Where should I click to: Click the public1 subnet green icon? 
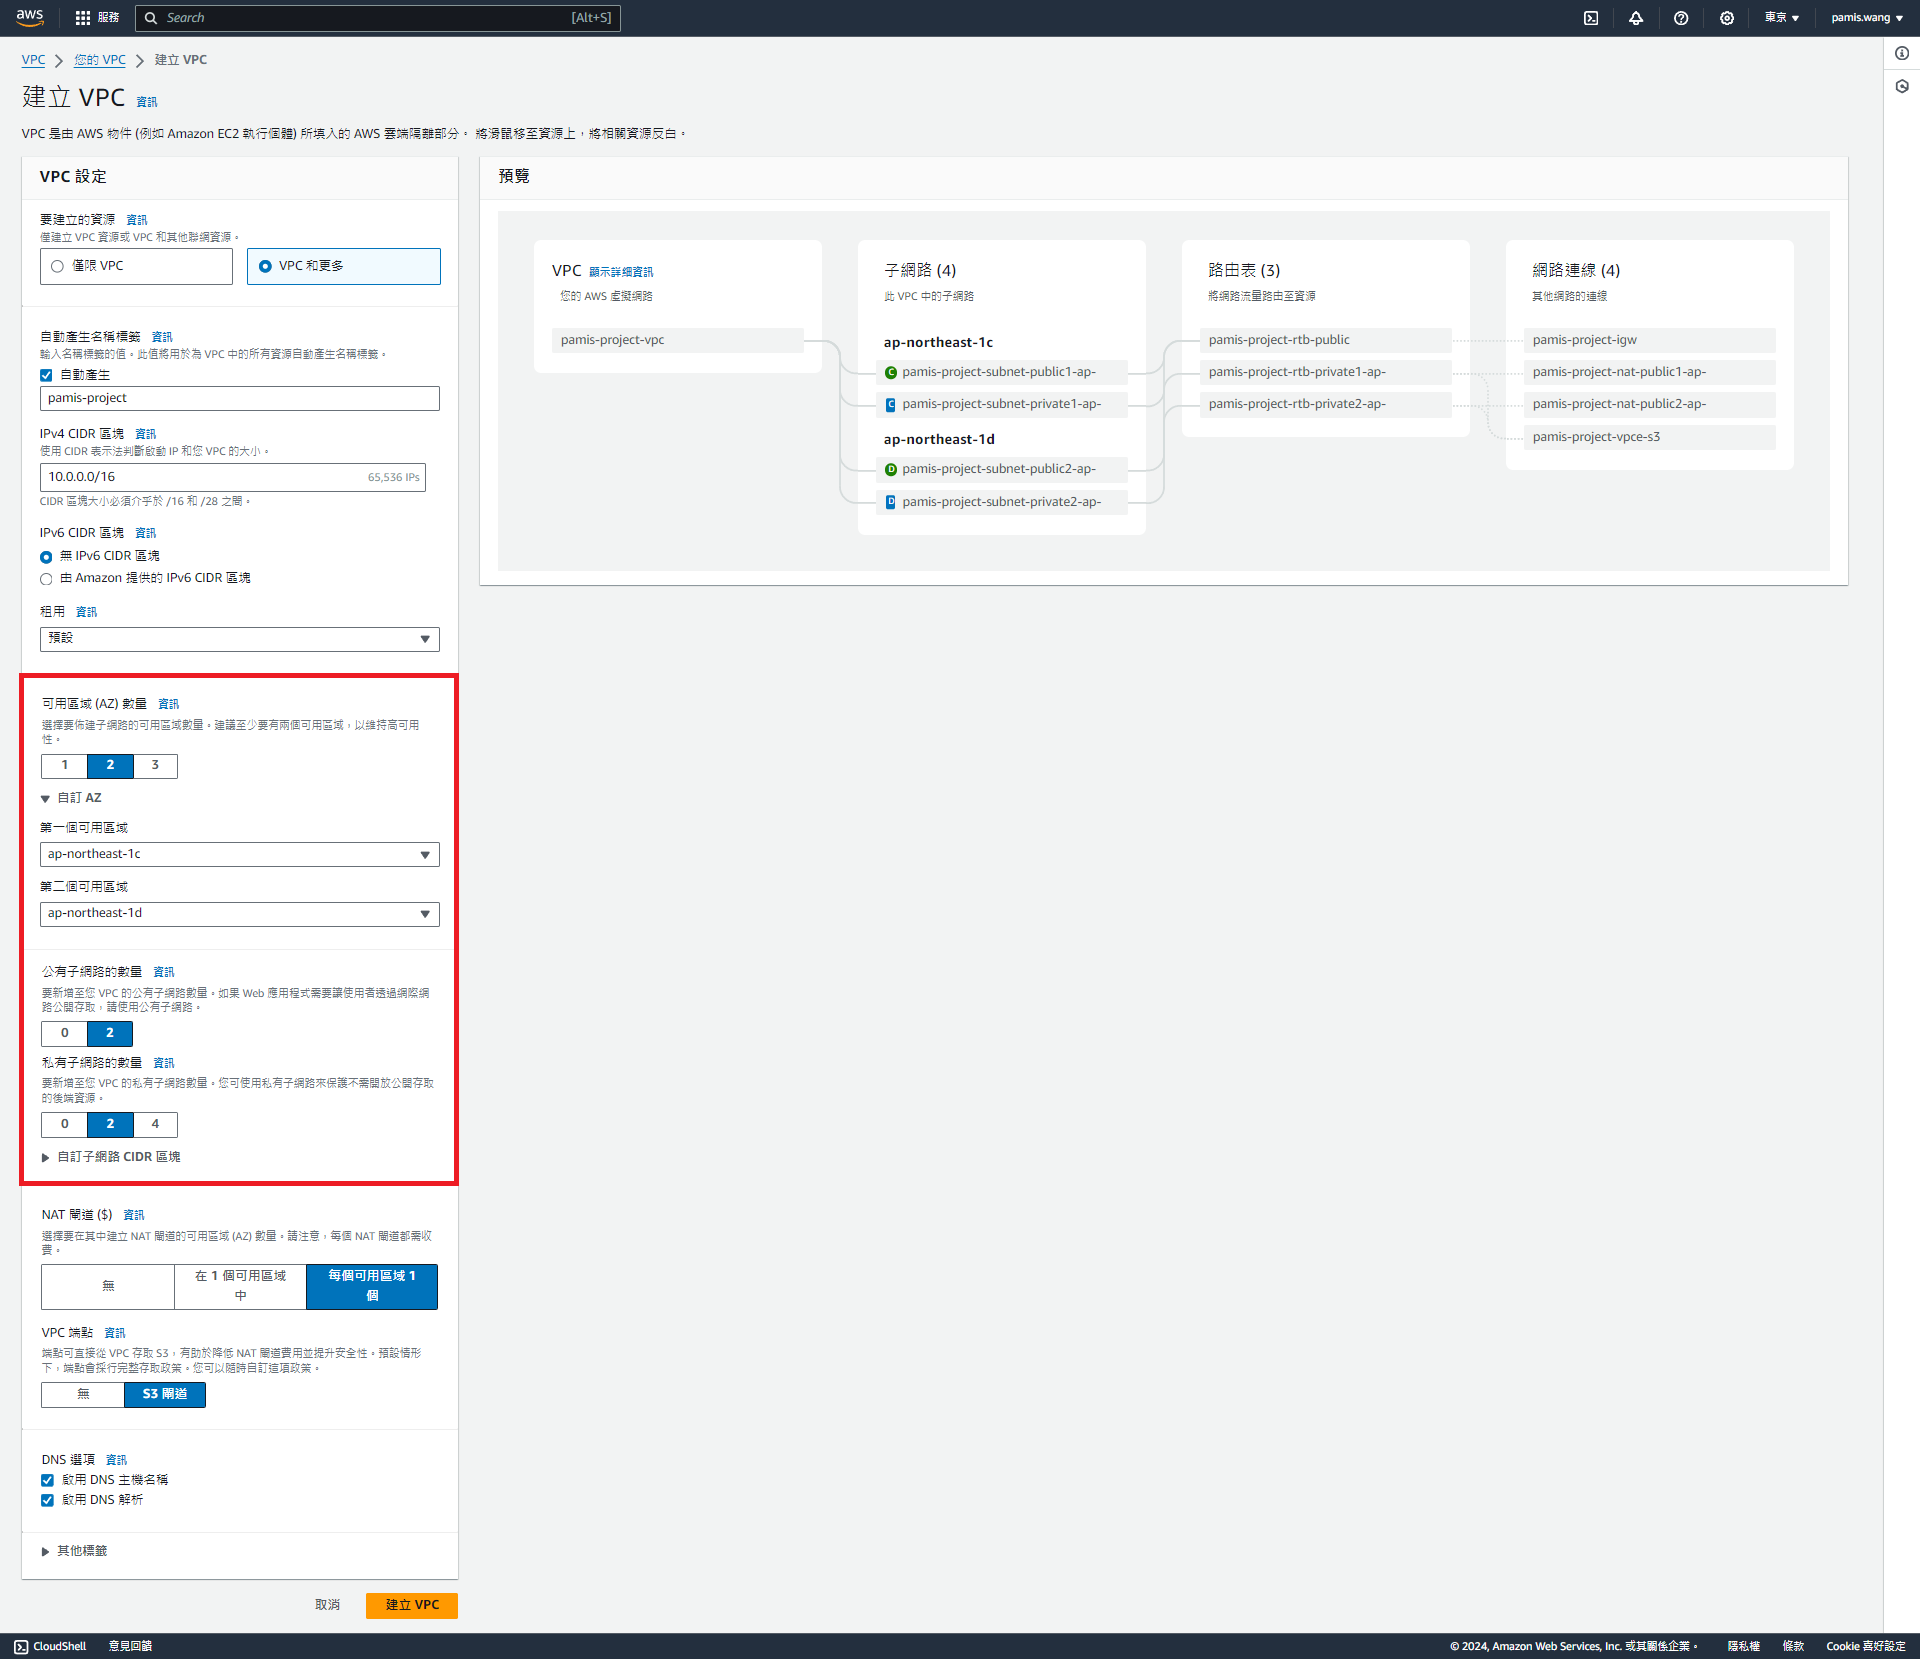(x=891, y=372)
